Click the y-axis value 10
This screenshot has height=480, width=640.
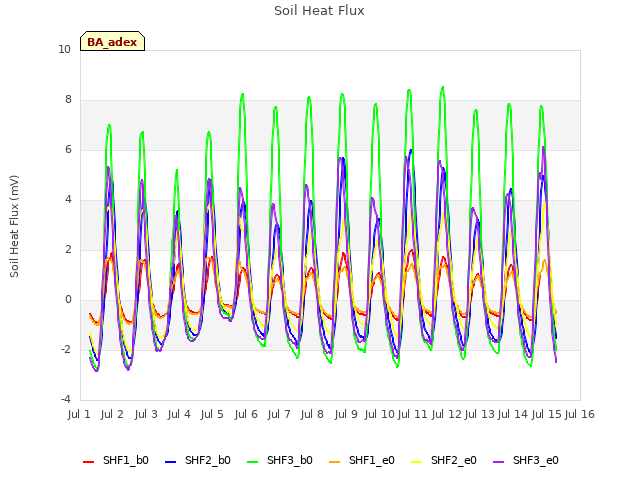(64, 49)
